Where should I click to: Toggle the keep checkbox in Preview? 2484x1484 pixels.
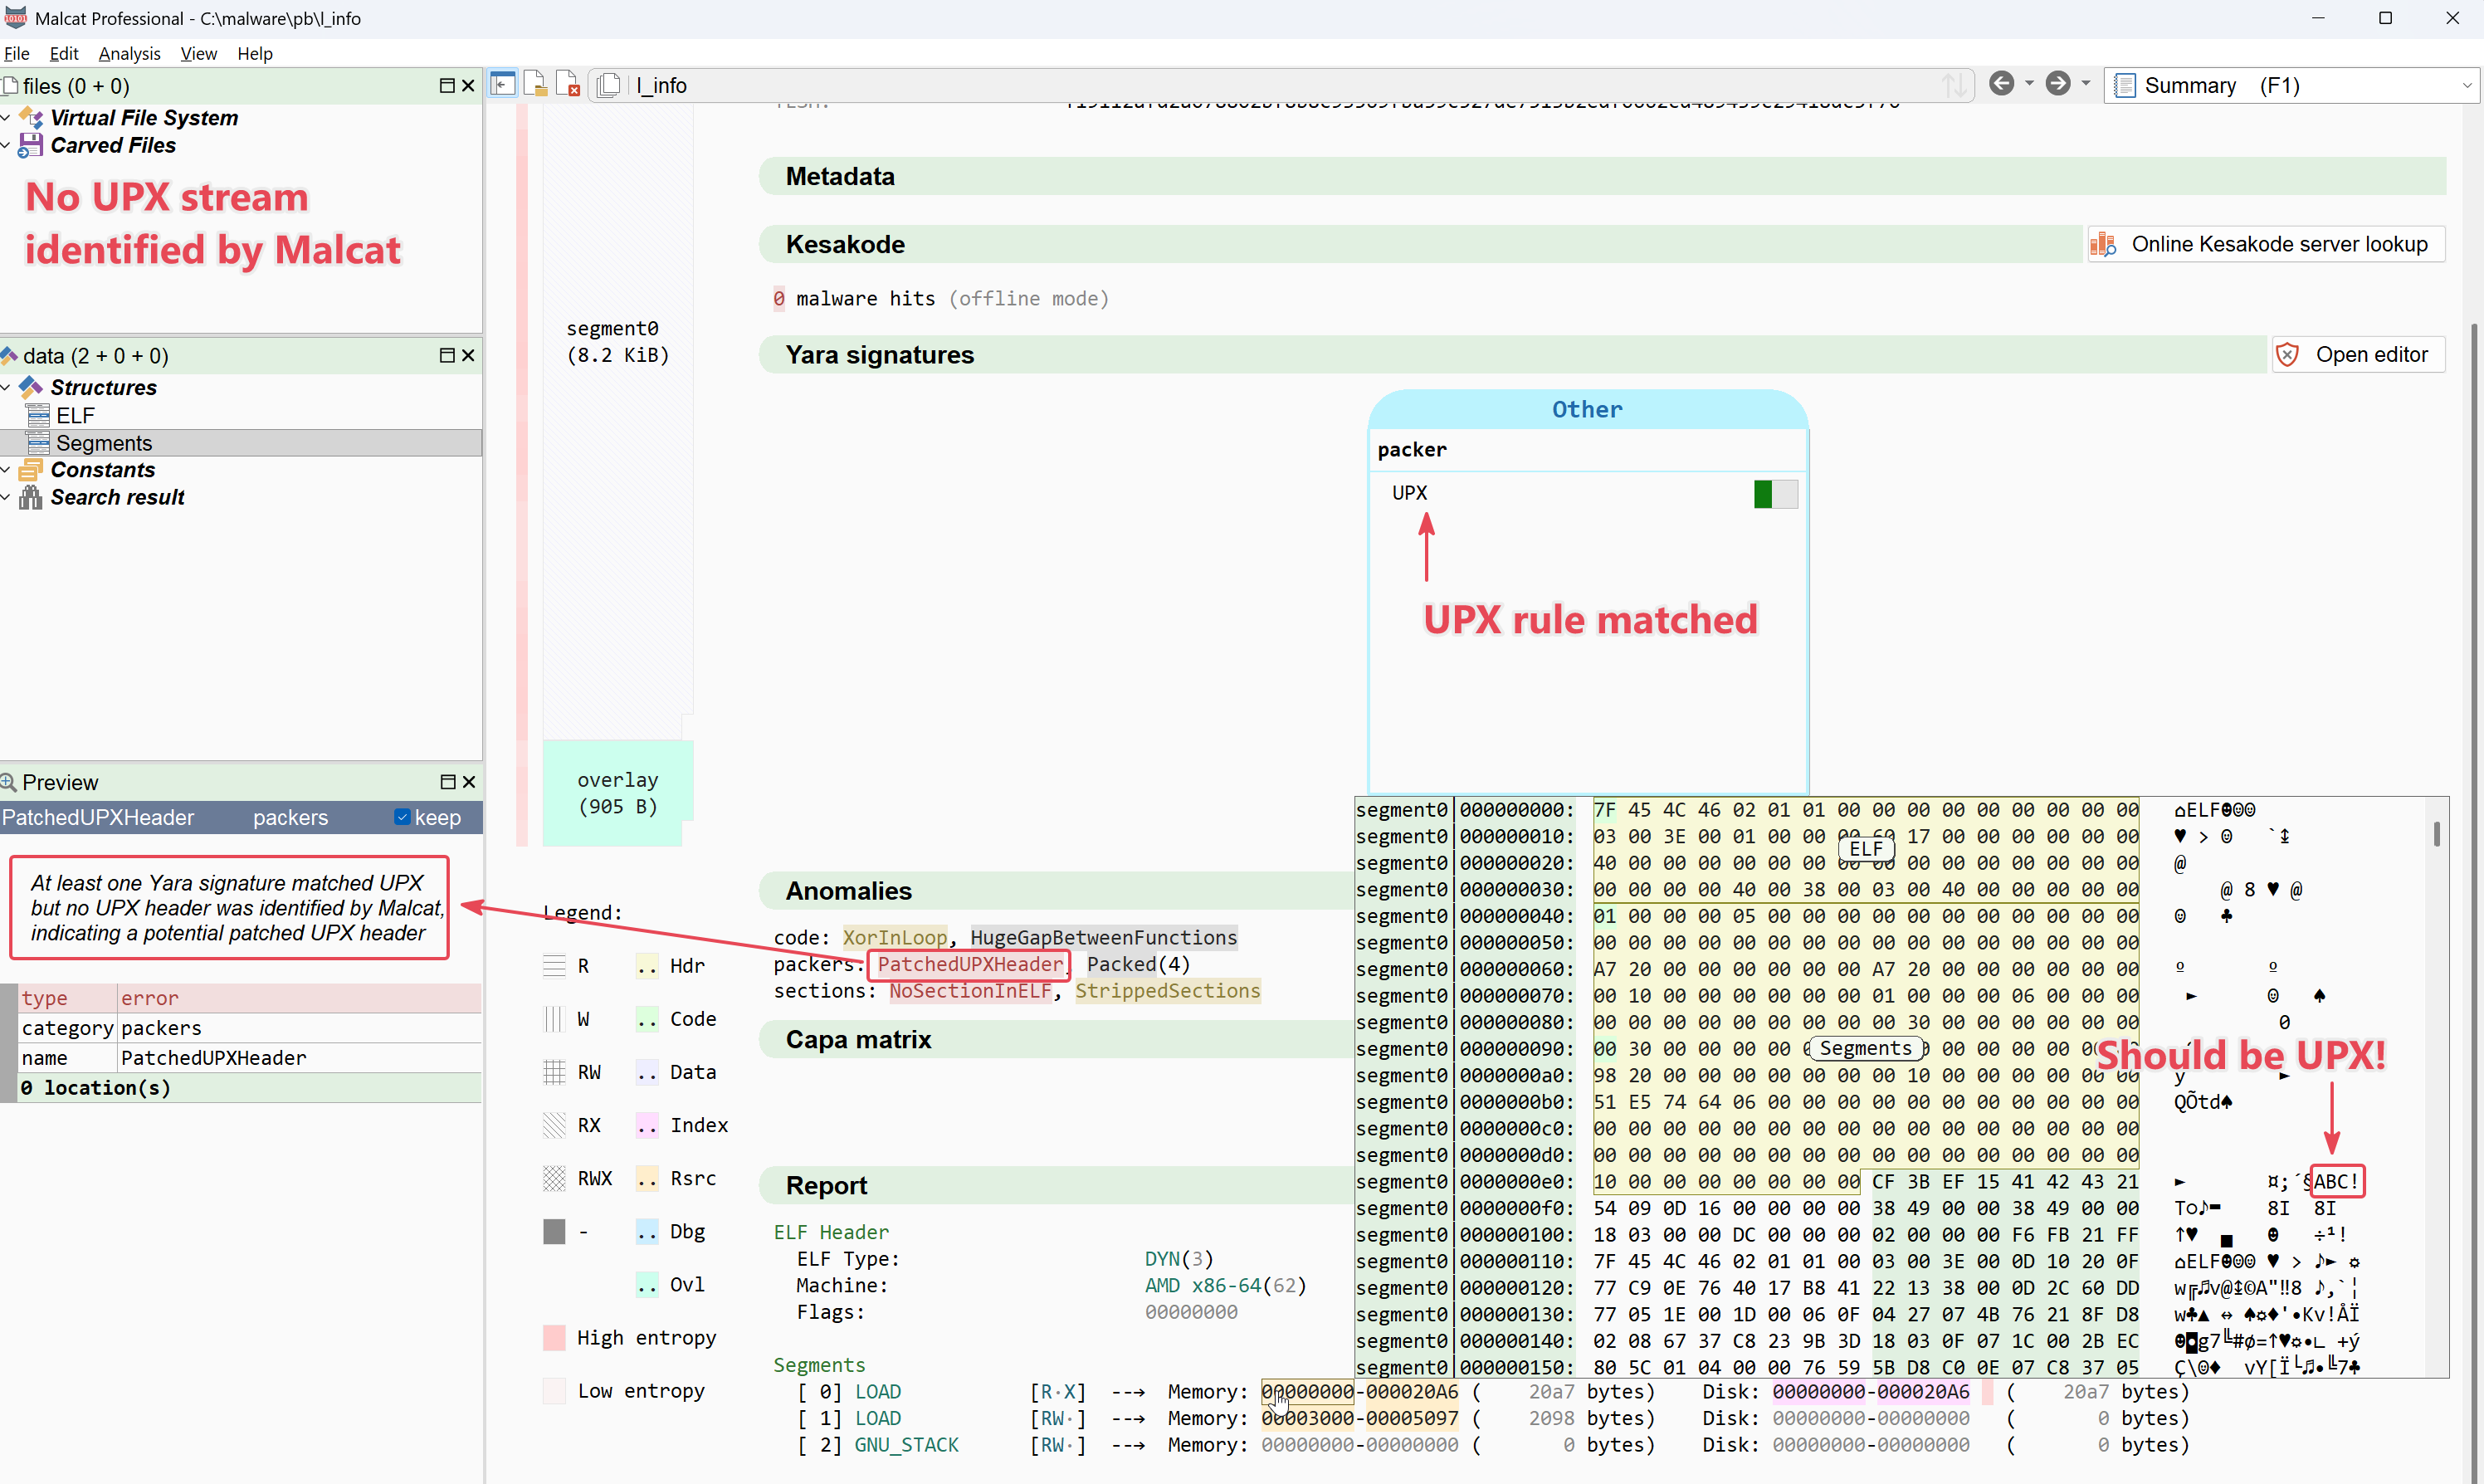coord(402,817)
